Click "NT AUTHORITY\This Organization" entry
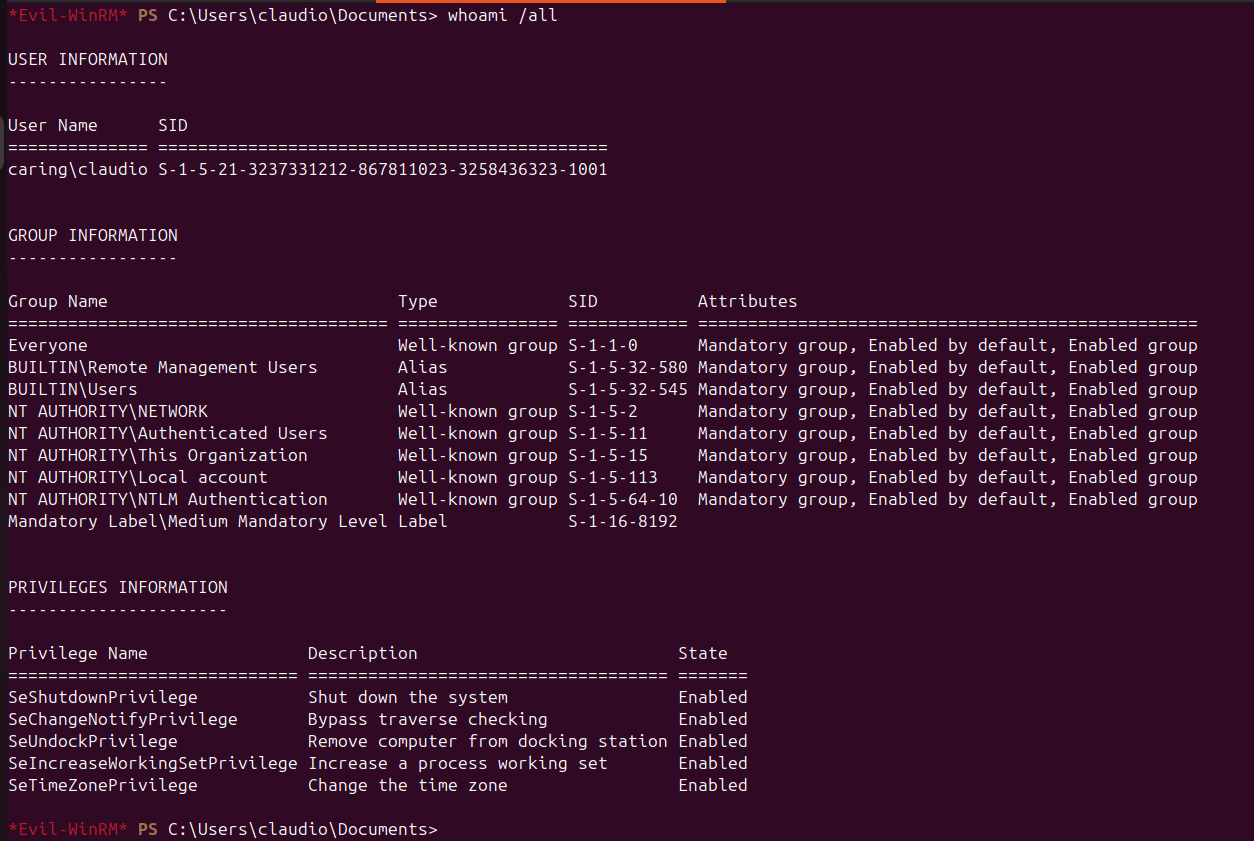1254x841 pixels. (x=158, y=456)
